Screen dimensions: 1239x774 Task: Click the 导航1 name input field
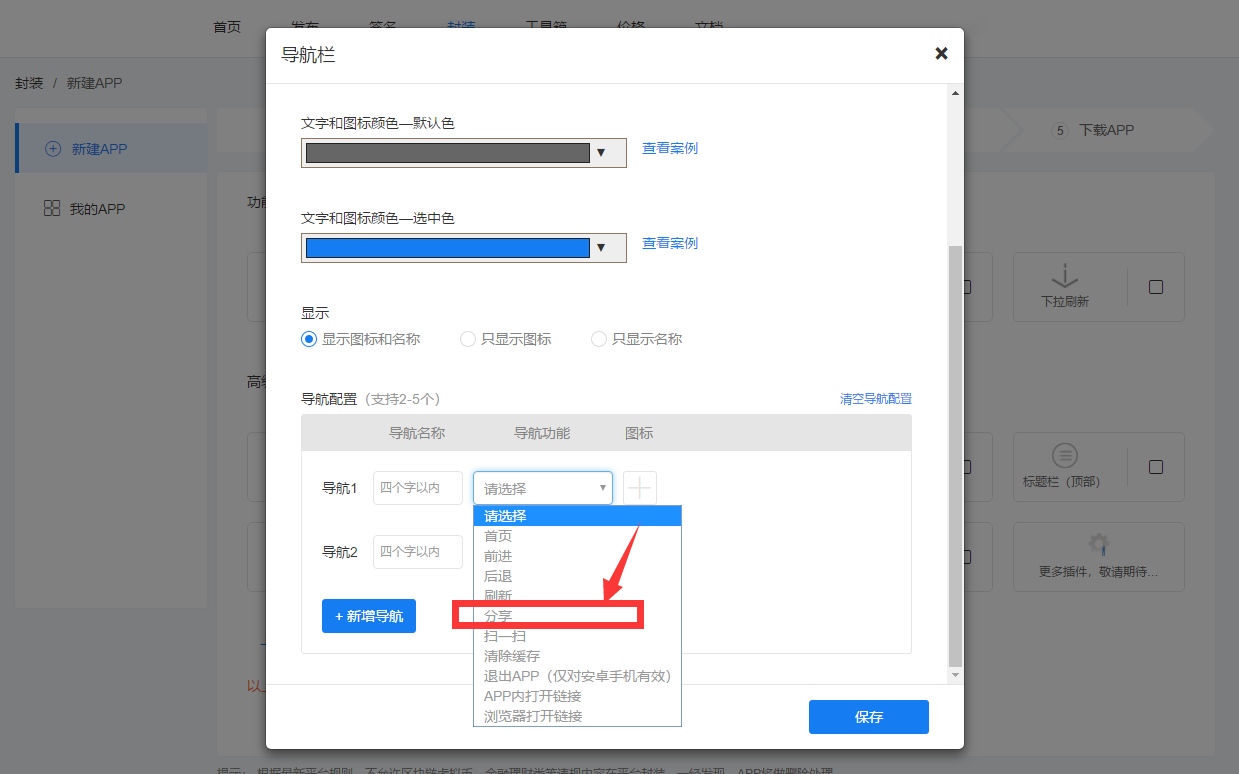coord(417,488)
